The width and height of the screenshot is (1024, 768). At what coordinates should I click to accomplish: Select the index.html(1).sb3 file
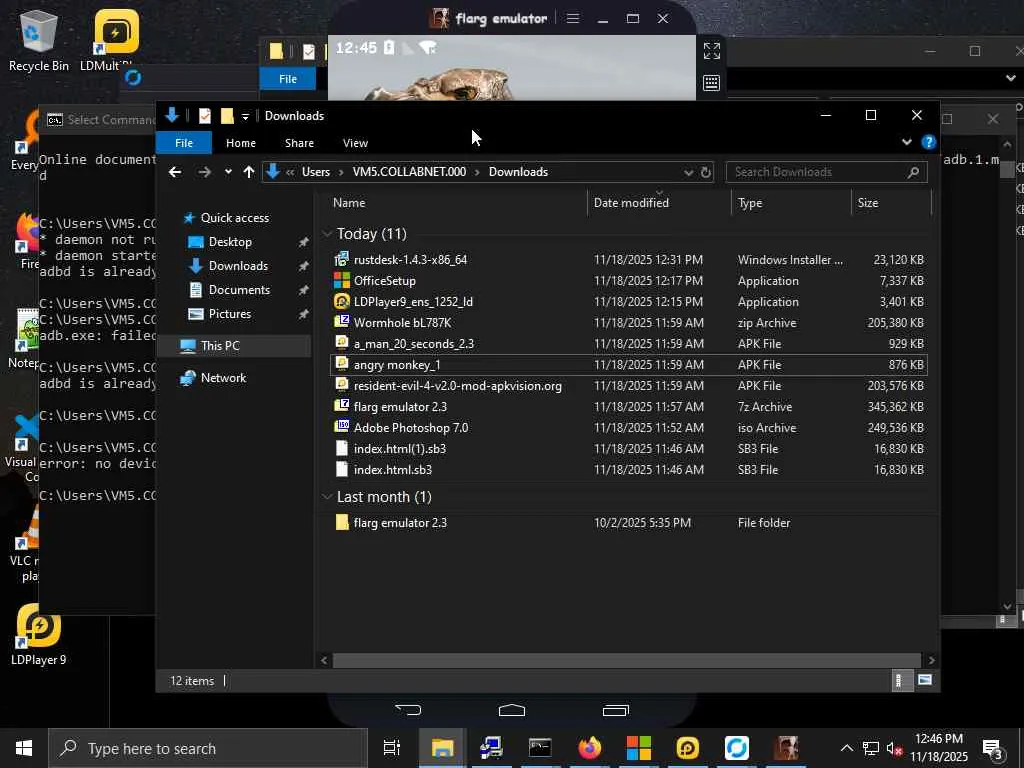pyautogui.click(x=400, y=449)
